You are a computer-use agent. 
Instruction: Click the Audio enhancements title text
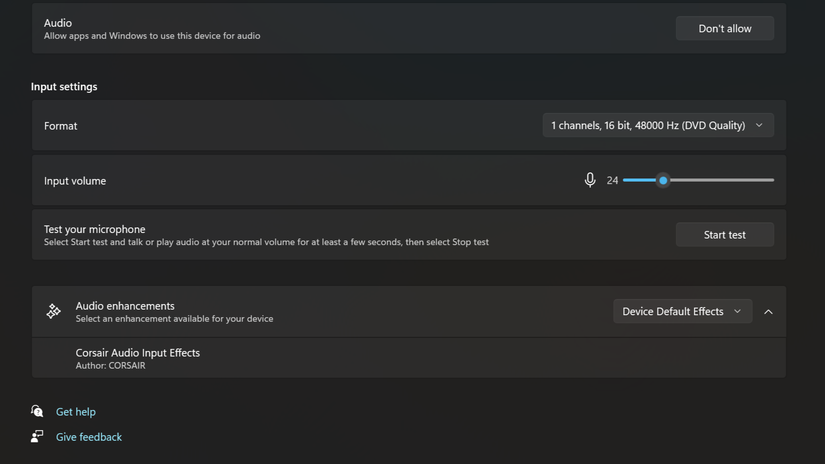point(125,306)
